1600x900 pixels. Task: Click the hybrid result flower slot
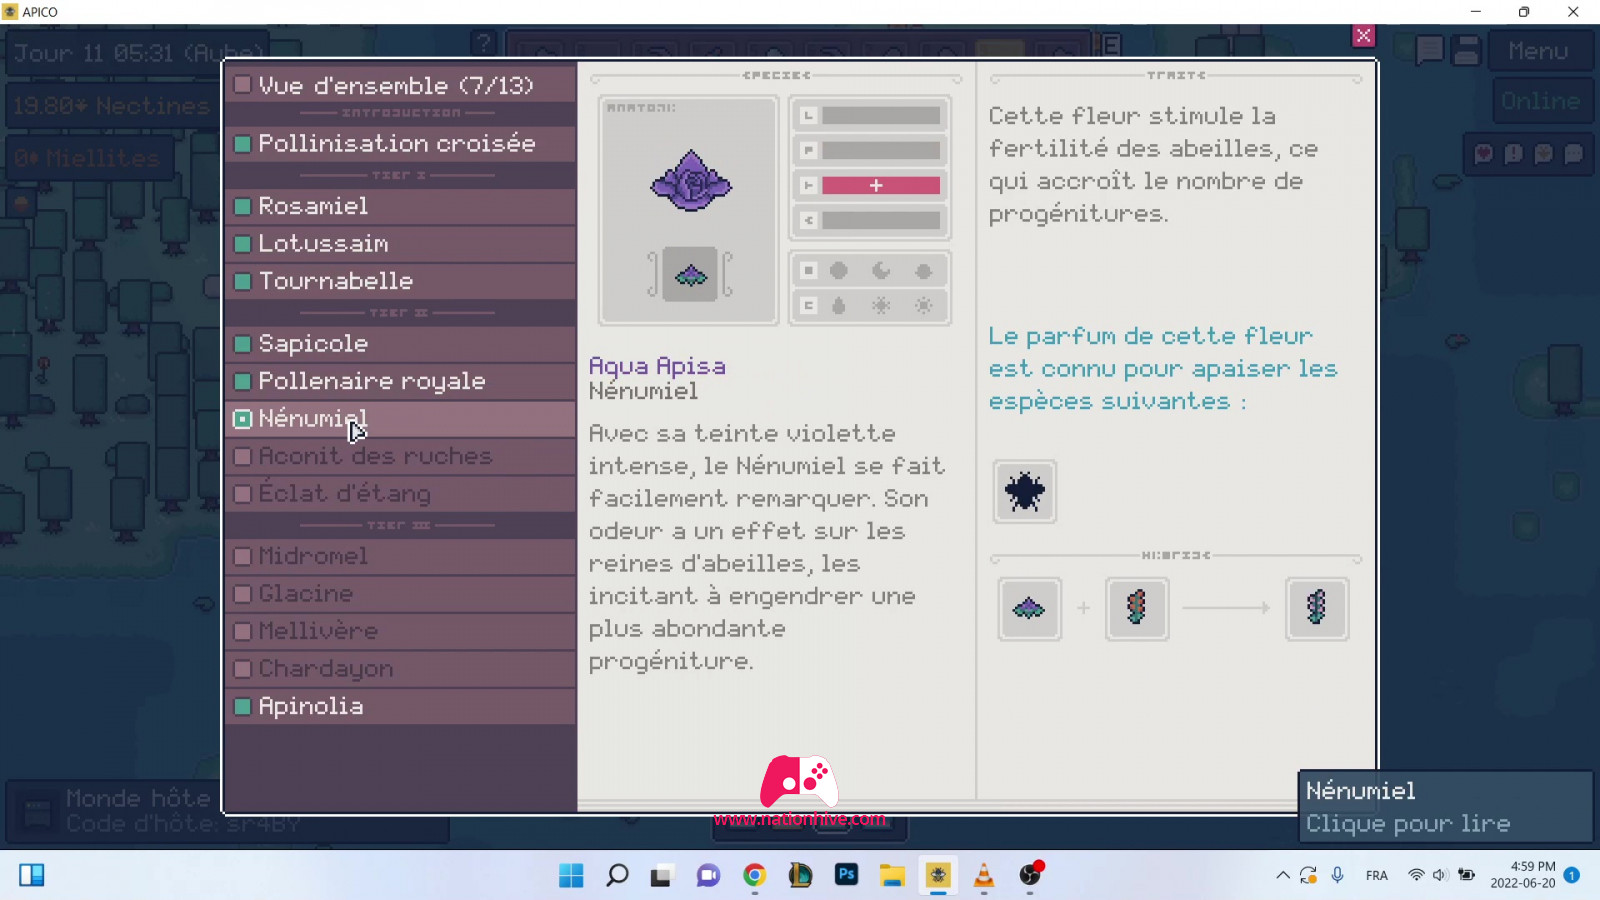(1316, 608)
